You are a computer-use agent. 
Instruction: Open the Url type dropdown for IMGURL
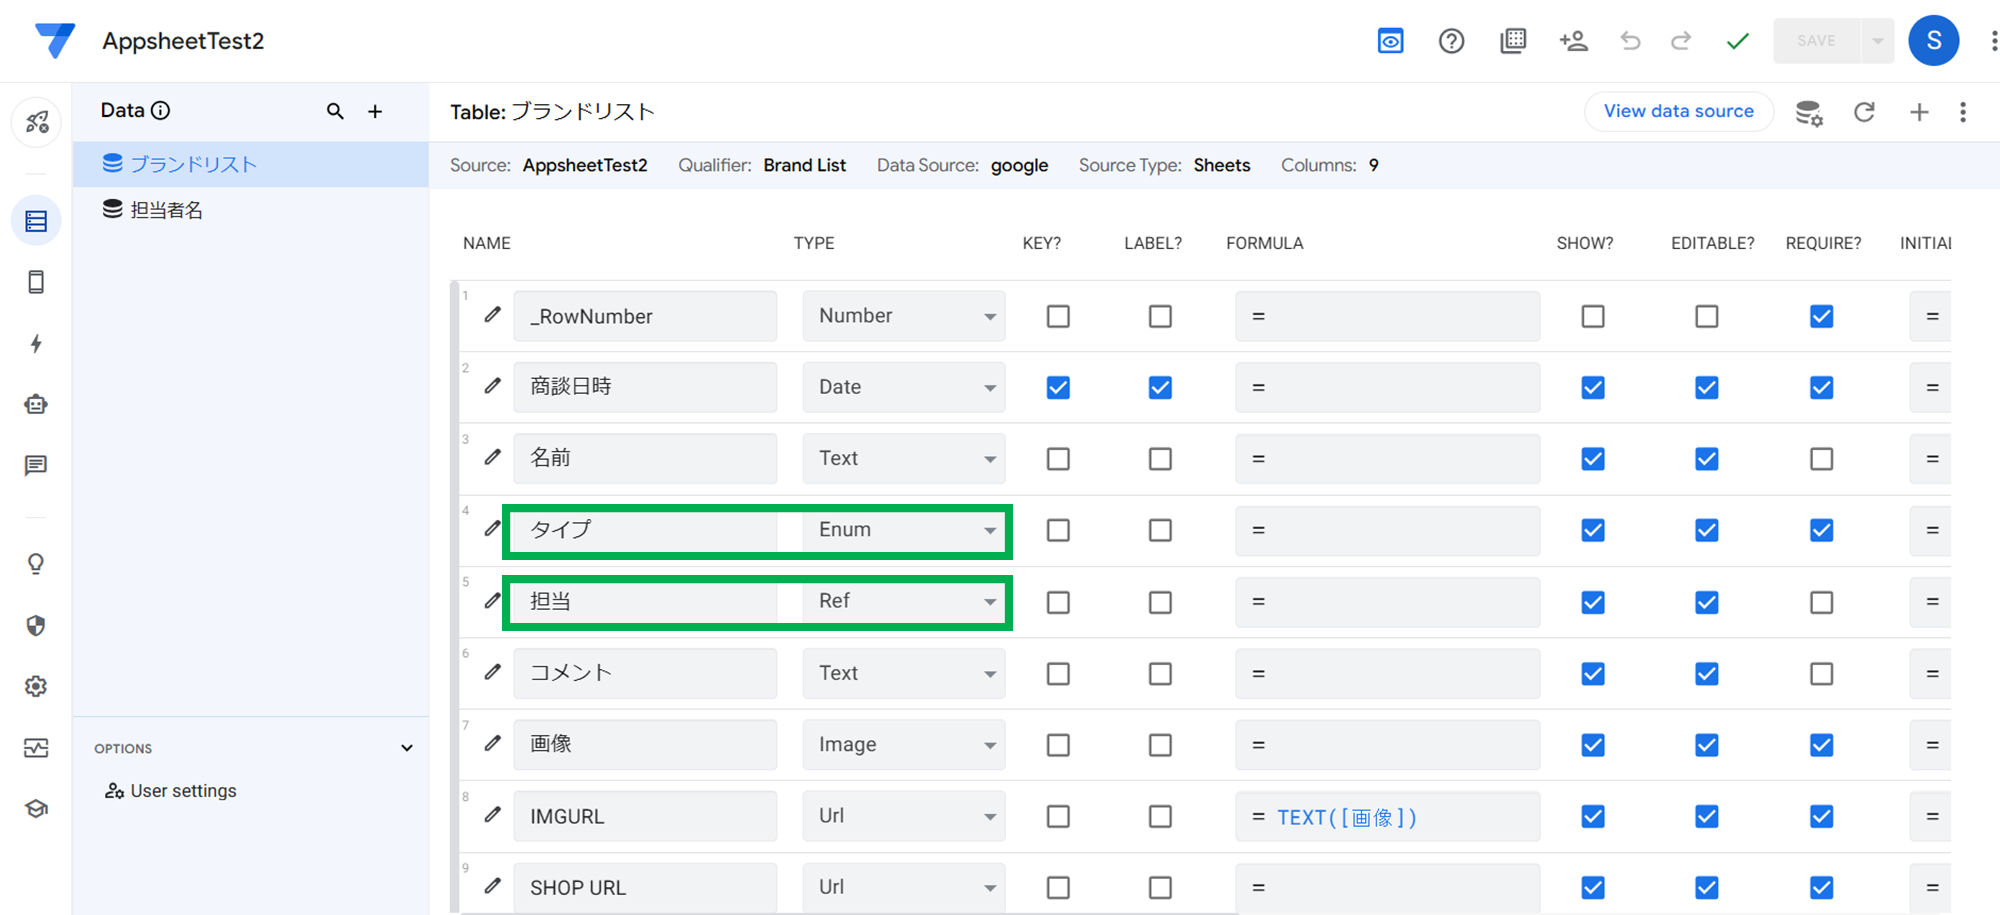904,816
